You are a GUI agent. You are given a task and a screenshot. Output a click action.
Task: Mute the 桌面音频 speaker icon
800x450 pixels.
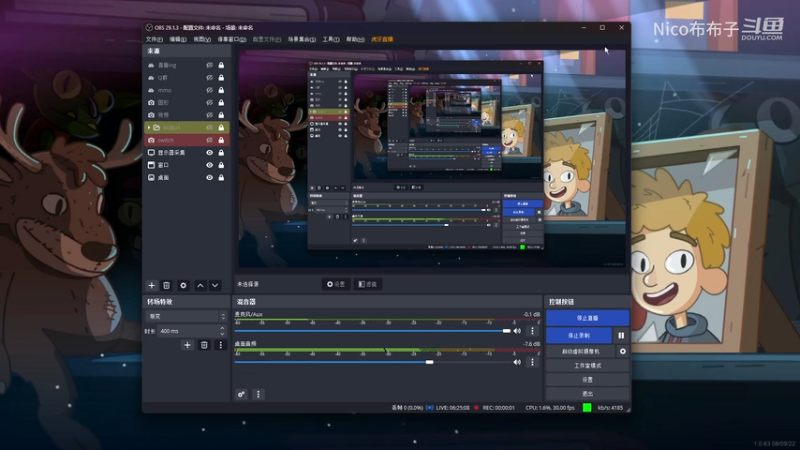517,362
